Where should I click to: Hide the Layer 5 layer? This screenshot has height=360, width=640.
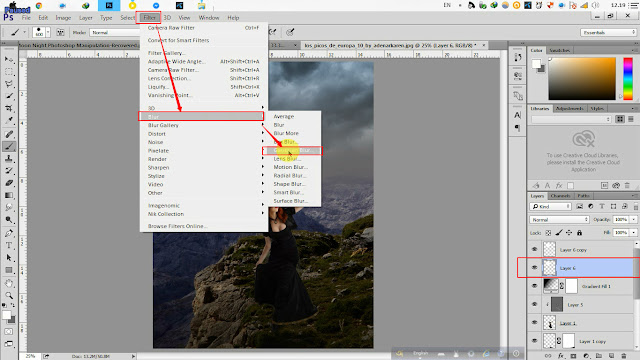coord(534,304)
